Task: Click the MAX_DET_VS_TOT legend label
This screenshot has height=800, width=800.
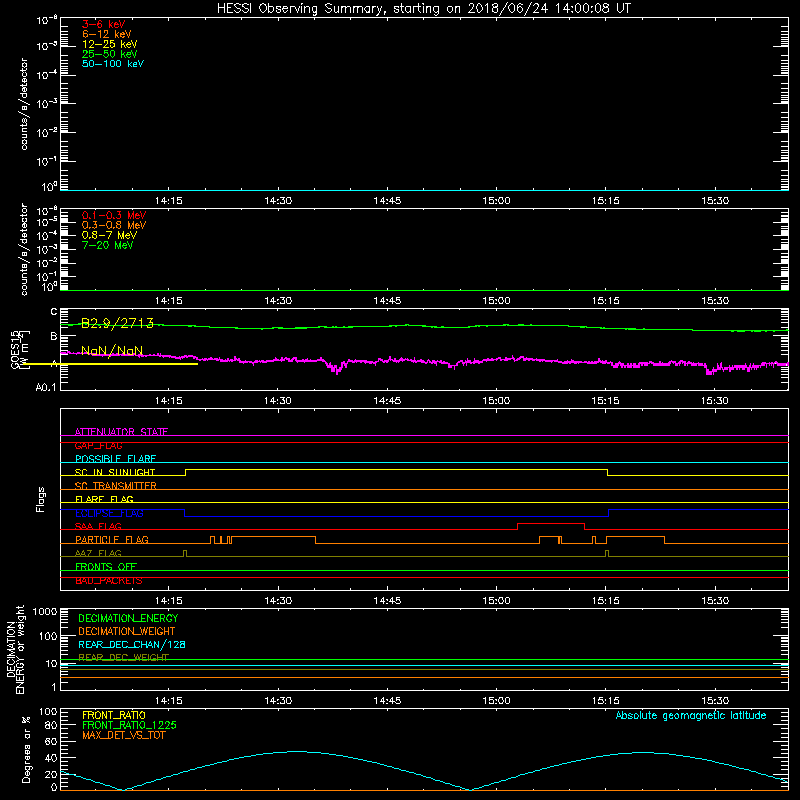Action: click(123, 735)
